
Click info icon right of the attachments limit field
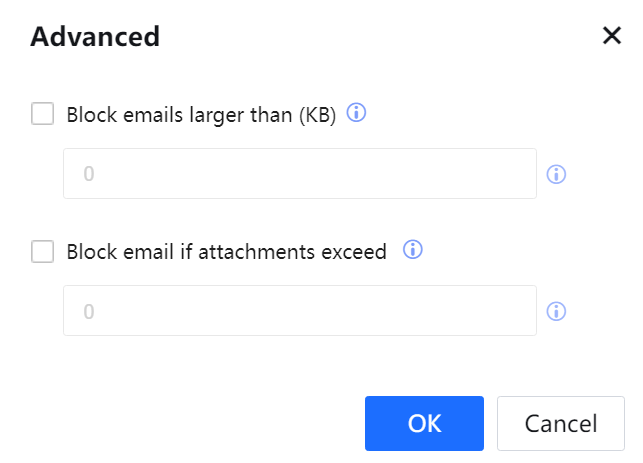[557, 311]
